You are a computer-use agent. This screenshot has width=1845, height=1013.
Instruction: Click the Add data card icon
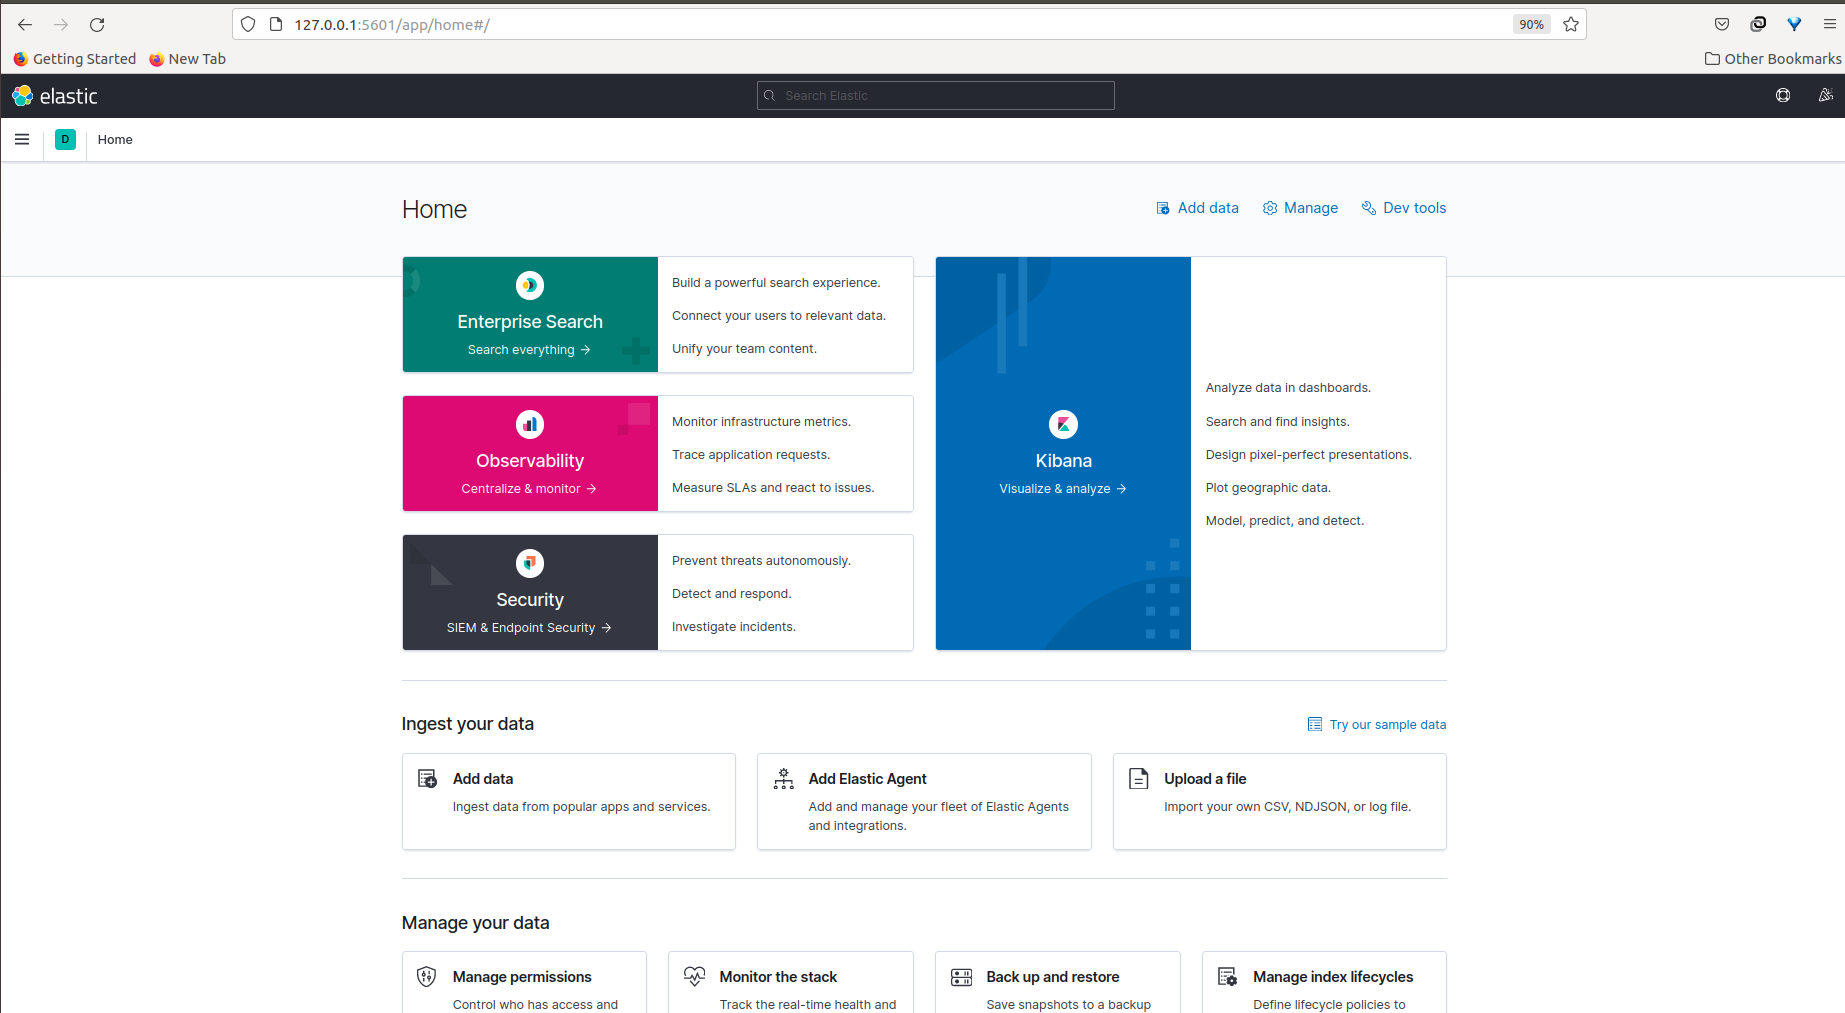click(427, 778)
